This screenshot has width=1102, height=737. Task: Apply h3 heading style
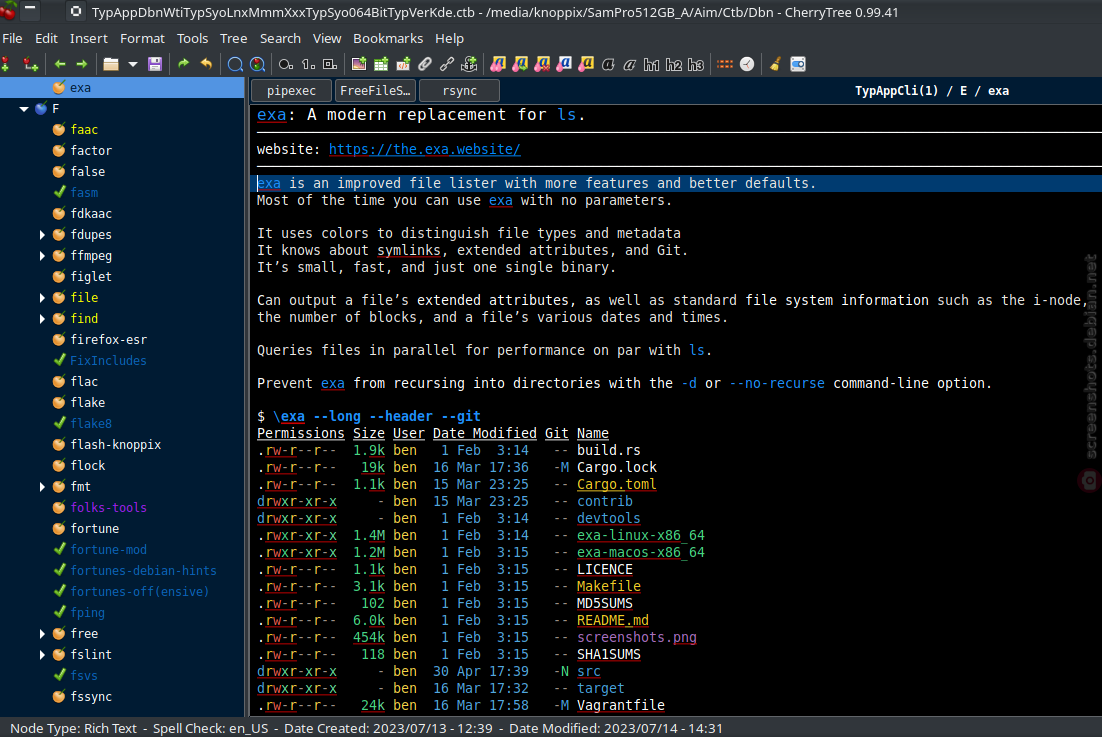pyautogui.click(x=696, y=65)
